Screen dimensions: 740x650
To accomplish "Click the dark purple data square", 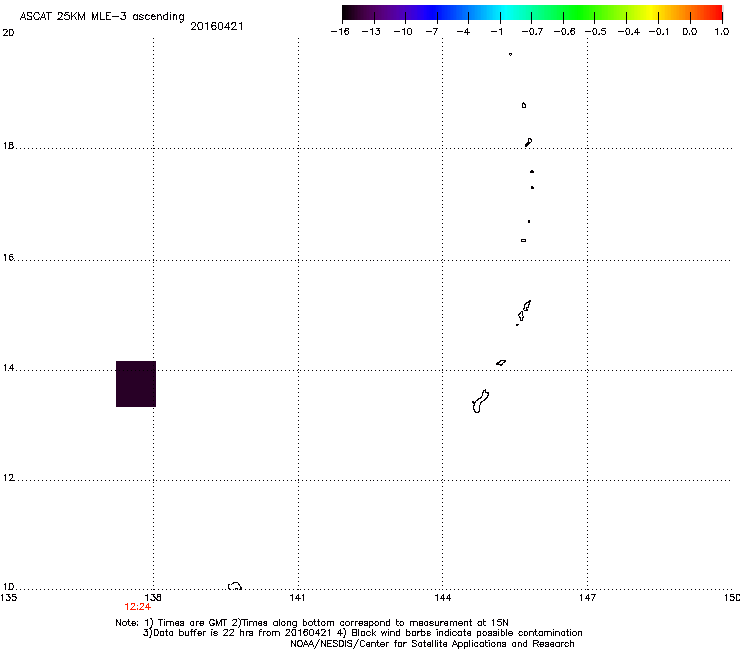I will coord(136,384).
